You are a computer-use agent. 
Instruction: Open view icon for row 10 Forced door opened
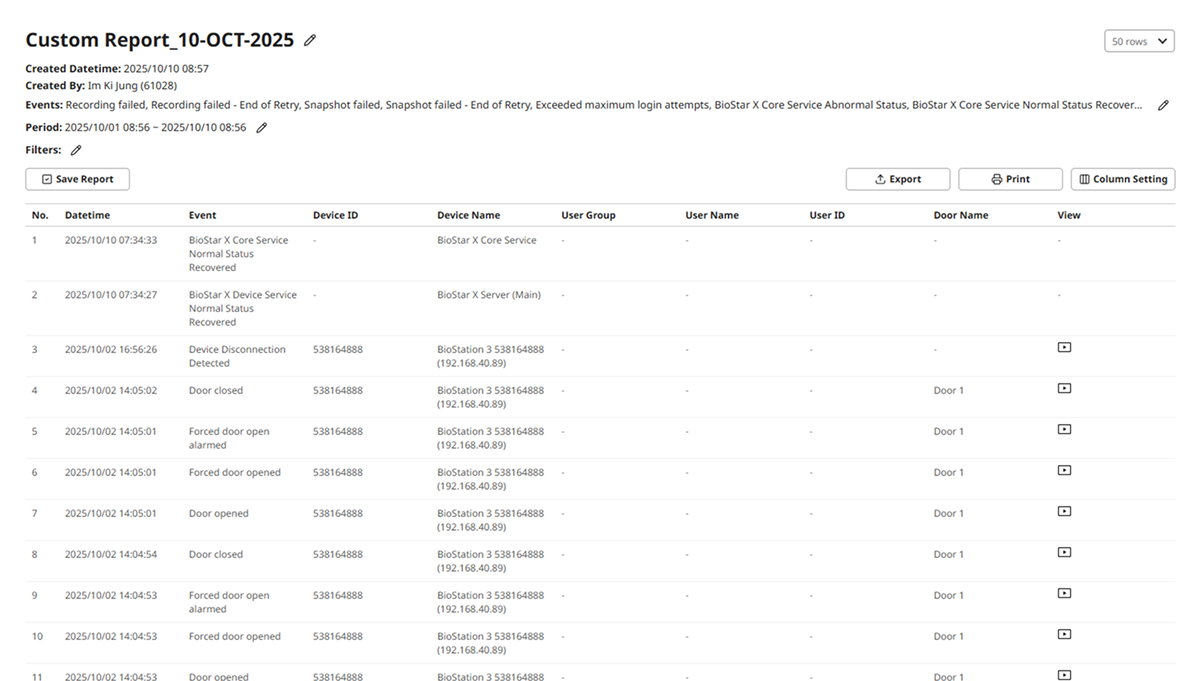coord(1064,635)
